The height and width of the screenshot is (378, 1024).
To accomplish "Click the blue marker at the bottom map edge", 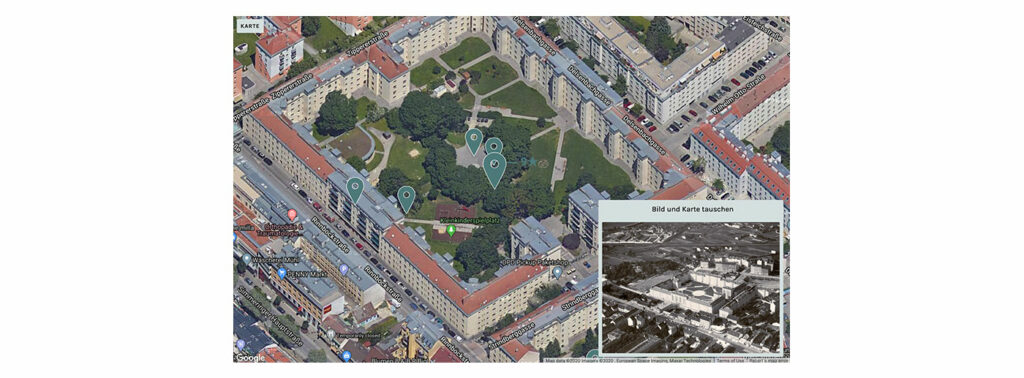I will [346, 356].
